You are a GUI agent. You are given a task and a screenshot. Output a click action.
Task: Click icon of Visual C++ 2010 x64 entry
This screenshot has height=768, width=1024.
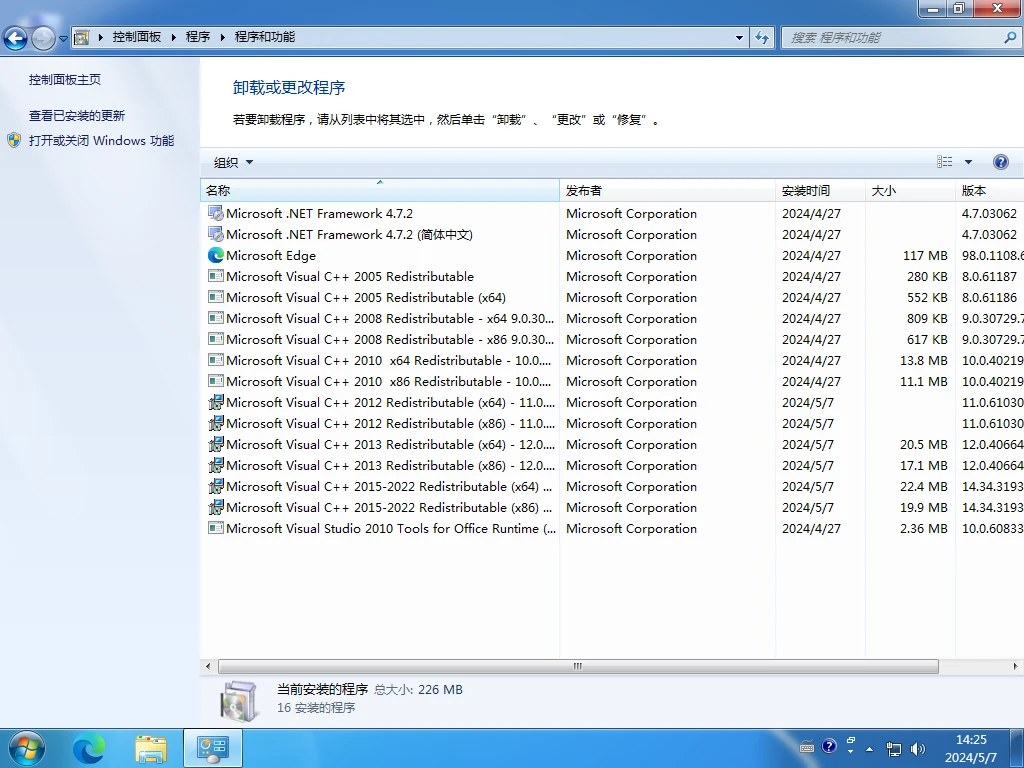(216, 360)
